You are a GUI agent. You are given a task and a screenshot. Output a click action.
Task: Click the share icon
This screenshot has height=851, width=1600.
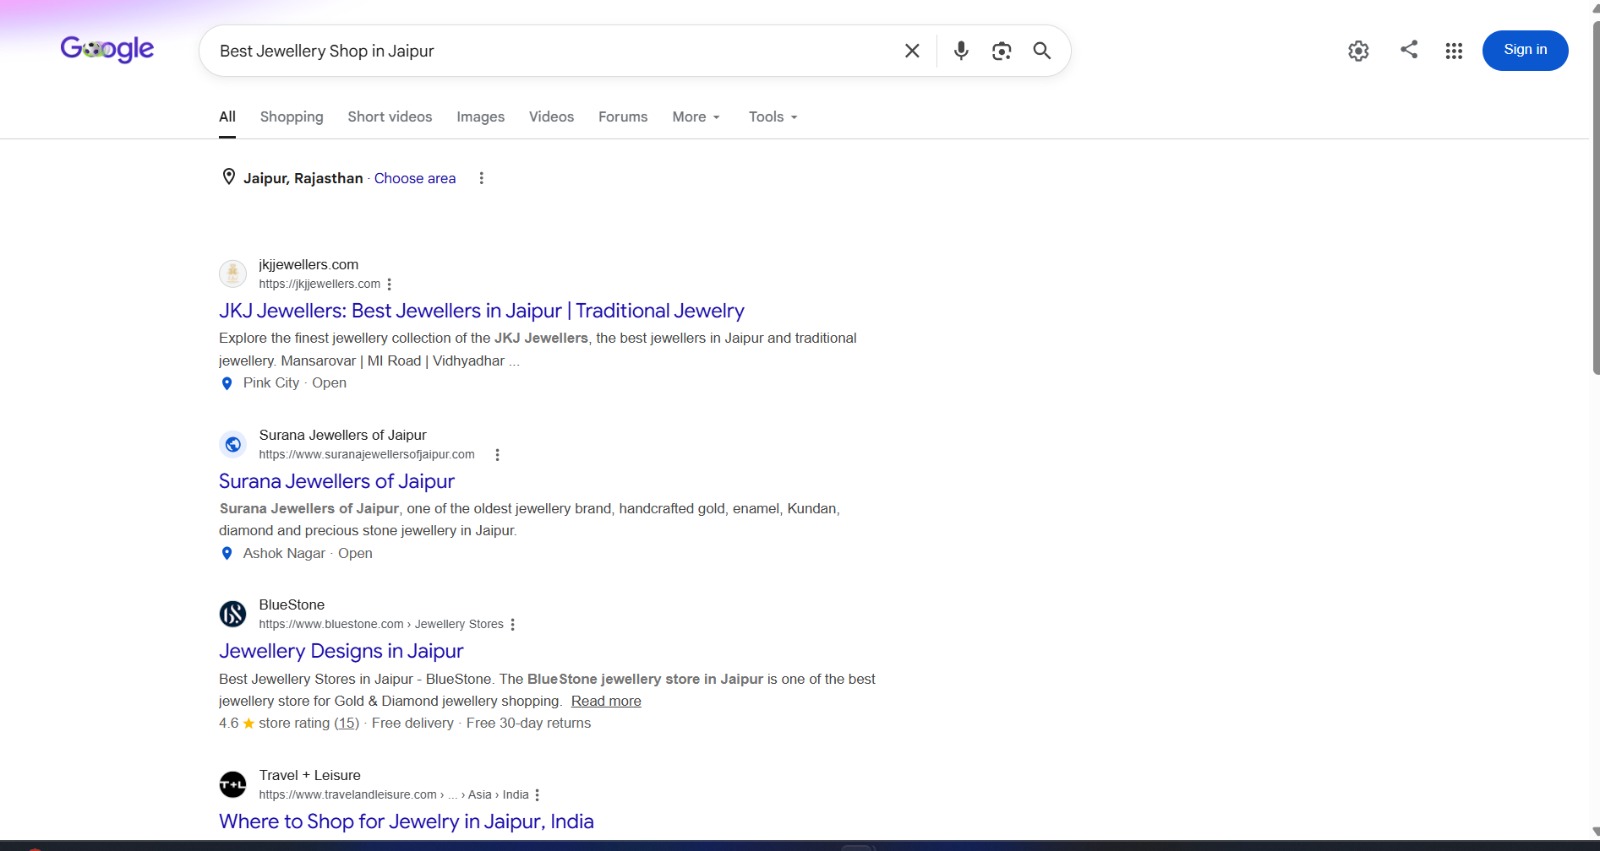coord(1409,49)
